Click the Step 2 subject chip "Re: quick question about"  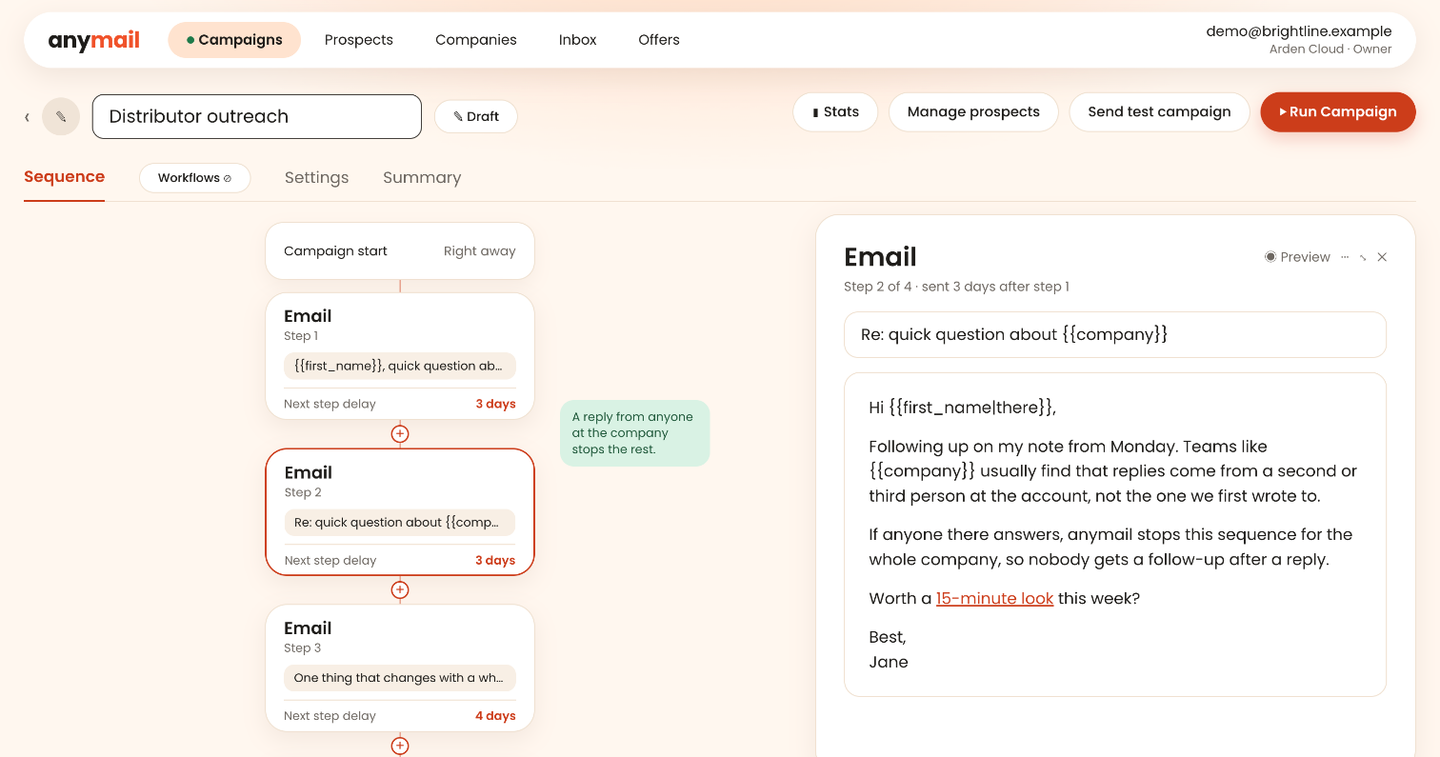click(x=400, y=522)
